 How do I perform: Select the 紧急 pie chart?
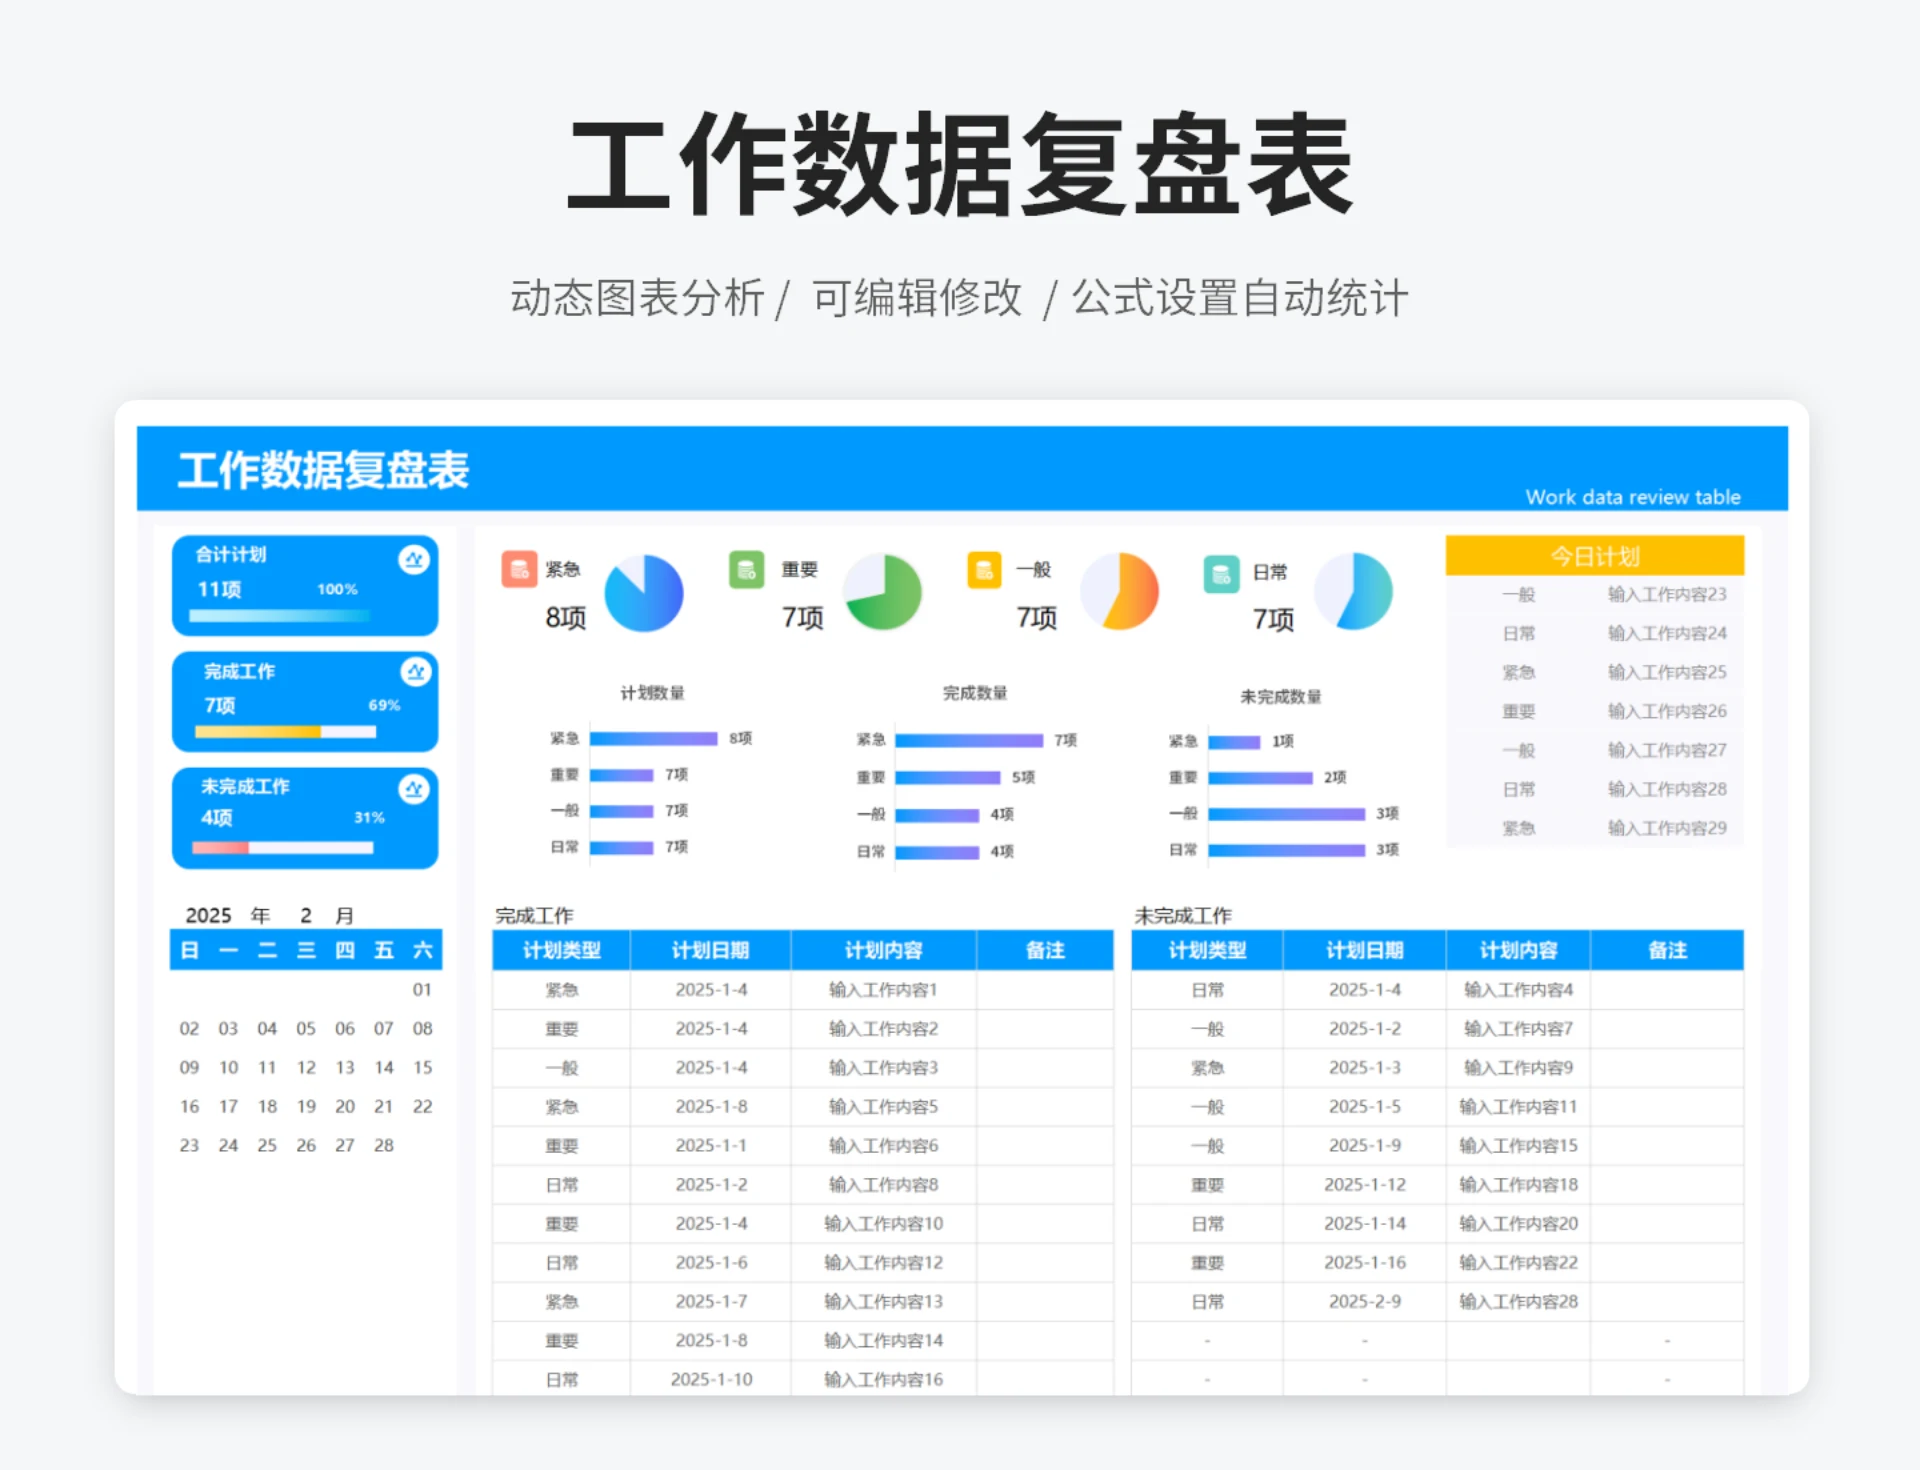tap(645, 592)
